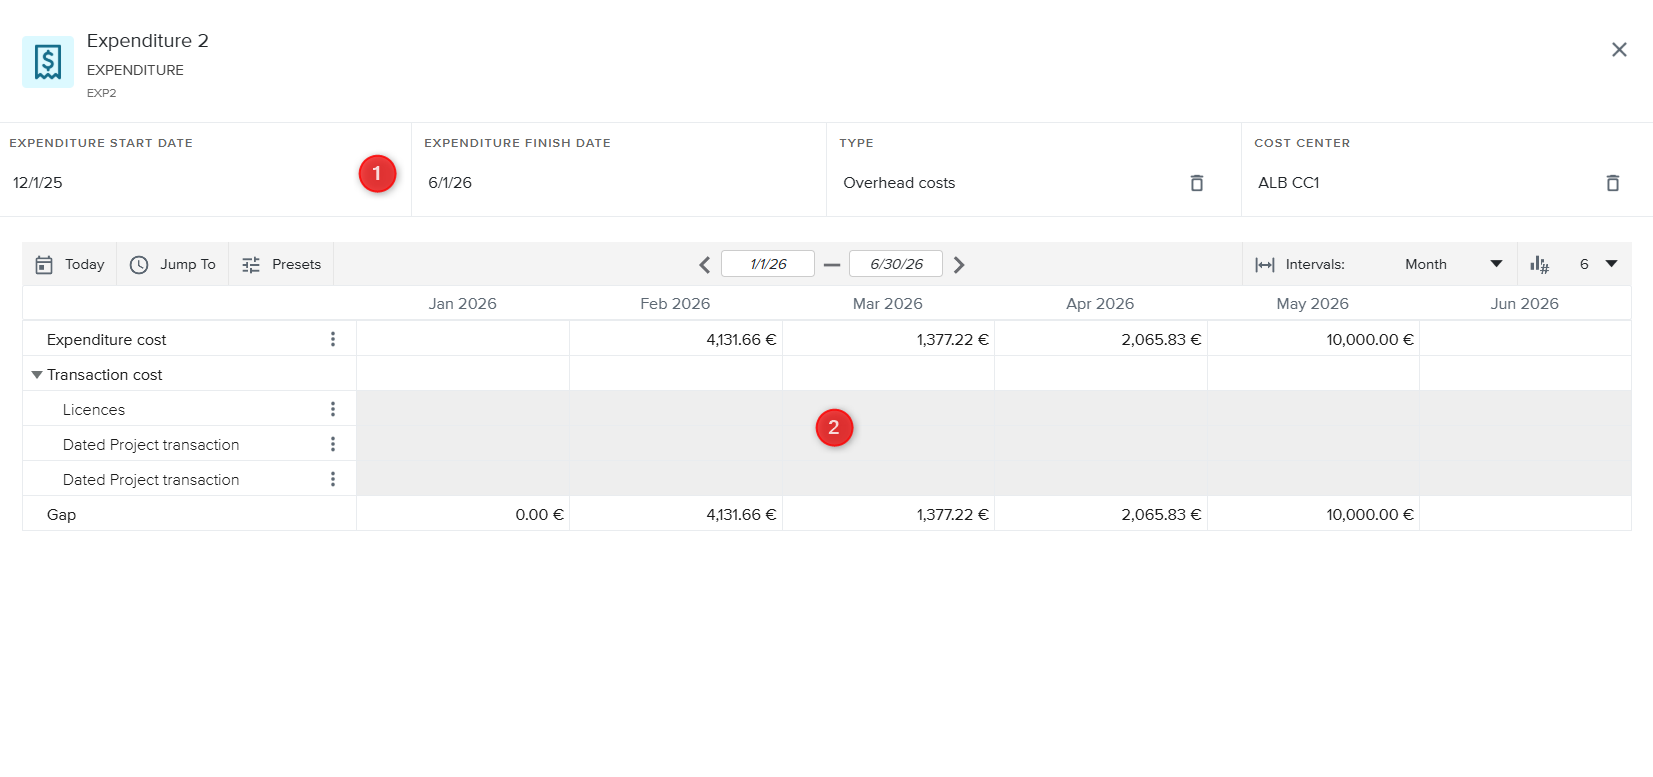Collapse the Transaction cost group
The height and width of the screenshot is (777, 1653).
(x=37, y=375)
